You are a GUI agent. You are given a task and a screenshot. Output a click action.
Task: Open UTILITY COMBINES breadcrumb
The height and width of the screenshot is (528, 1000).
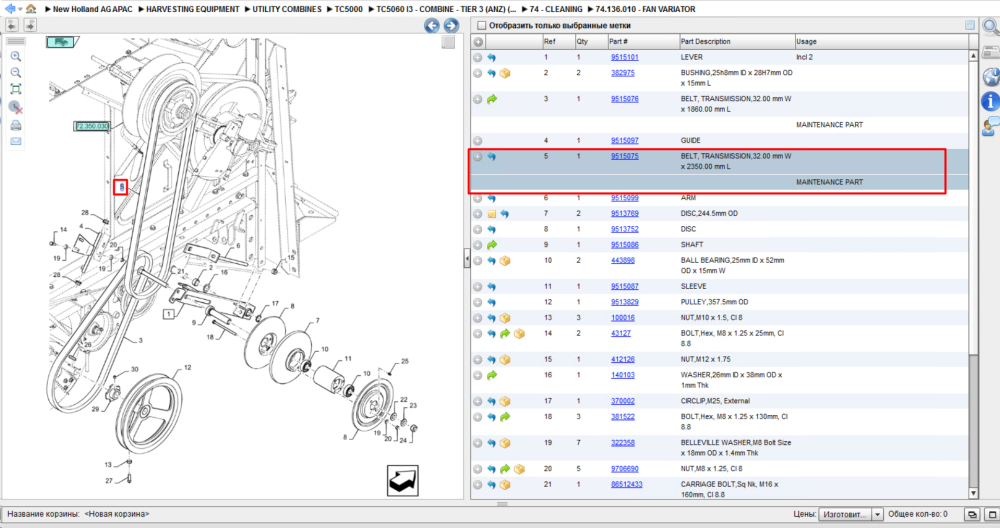tap(287, 9)
